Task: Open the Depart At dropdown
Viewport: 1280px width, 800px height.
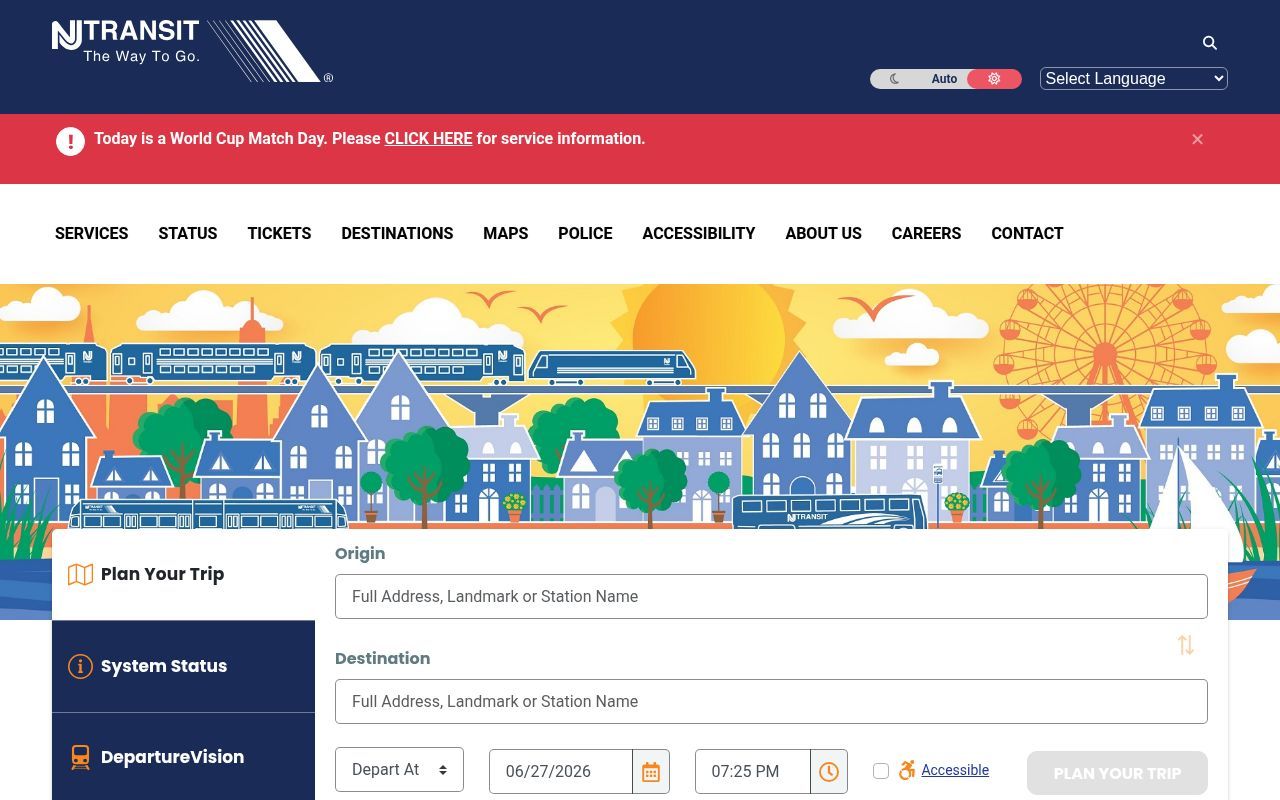Action: tap(399, 769)
